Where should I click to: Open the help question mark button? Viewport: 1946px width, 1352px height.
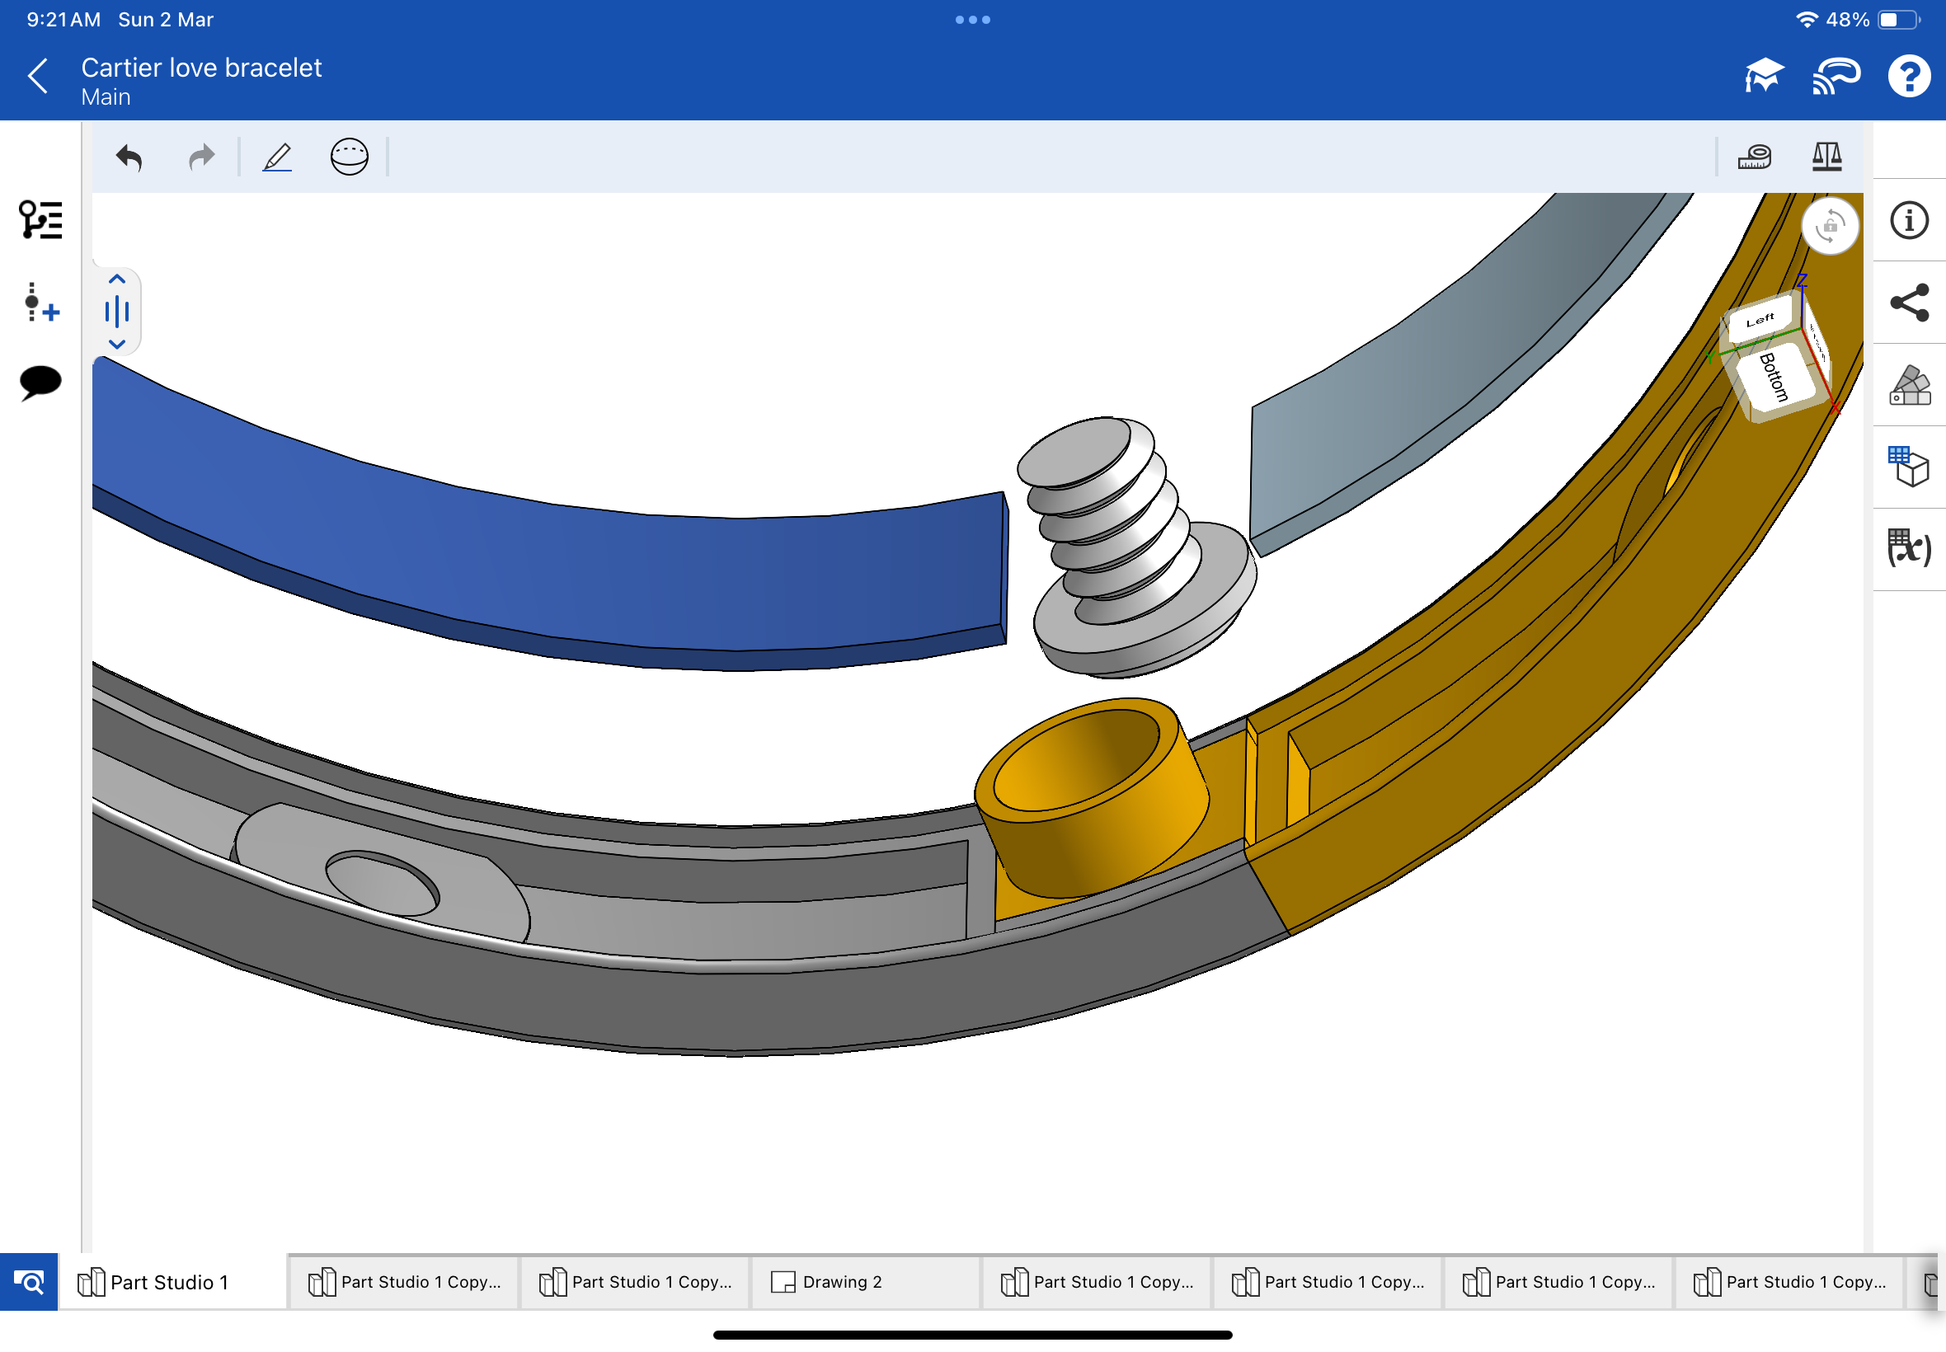1908,76
